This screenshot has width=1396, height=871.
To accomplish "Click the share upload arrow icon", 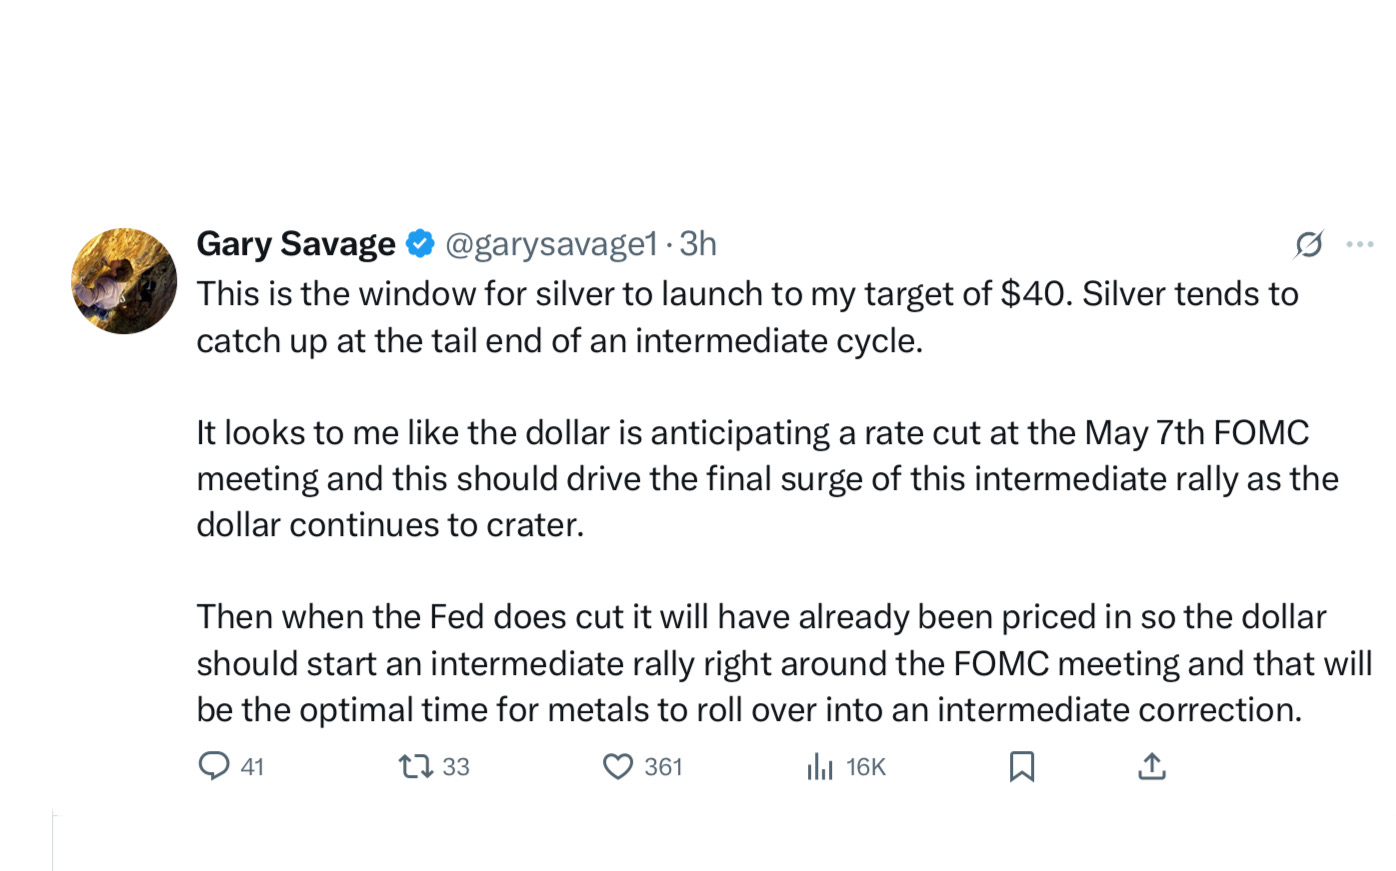I will (x=1152, y=767).
